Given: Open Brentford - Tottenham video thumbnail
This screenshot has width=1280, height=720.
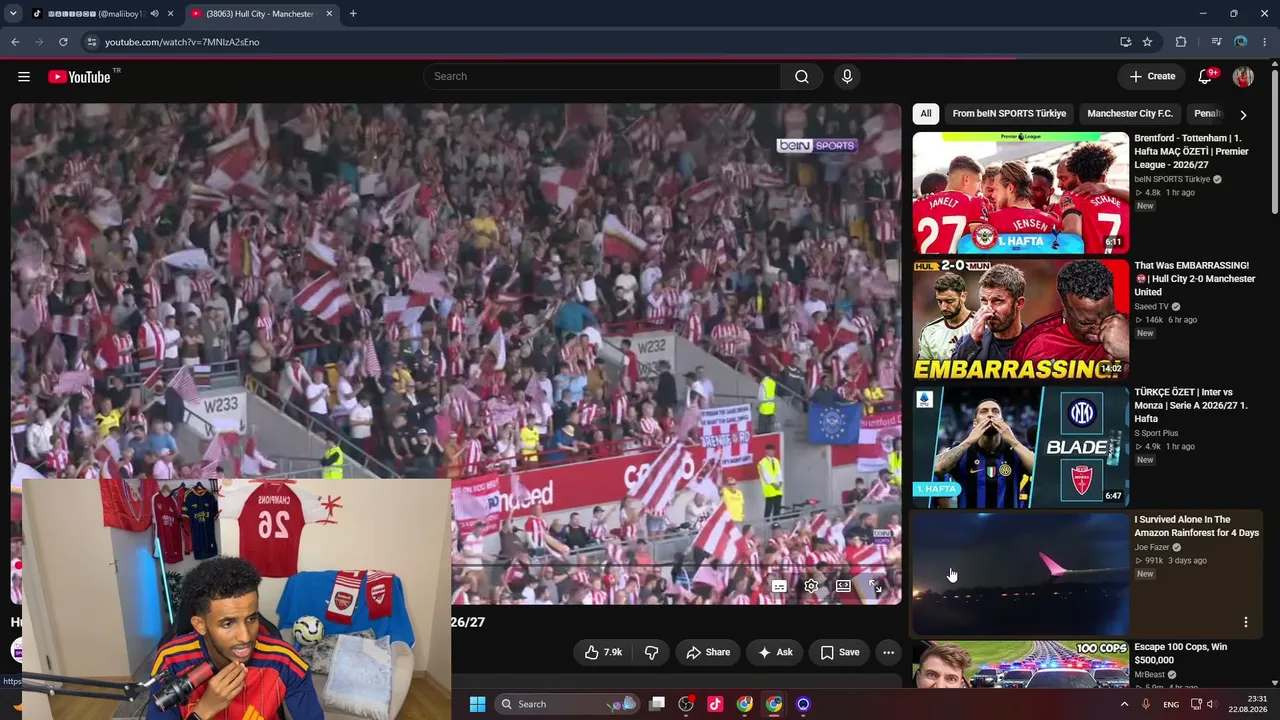Looking at the screenshot, I should [x=1021, y=193].
